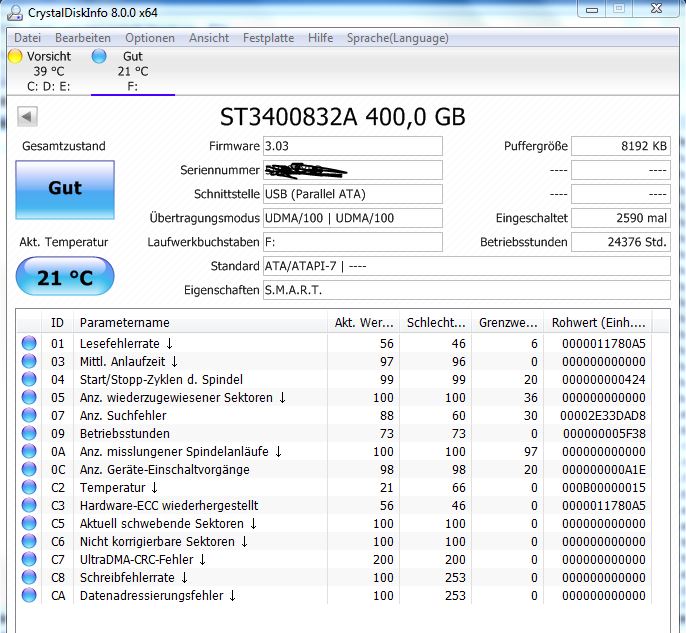
Task: Click the Gesamtzustand label
Action: (64, 146)
